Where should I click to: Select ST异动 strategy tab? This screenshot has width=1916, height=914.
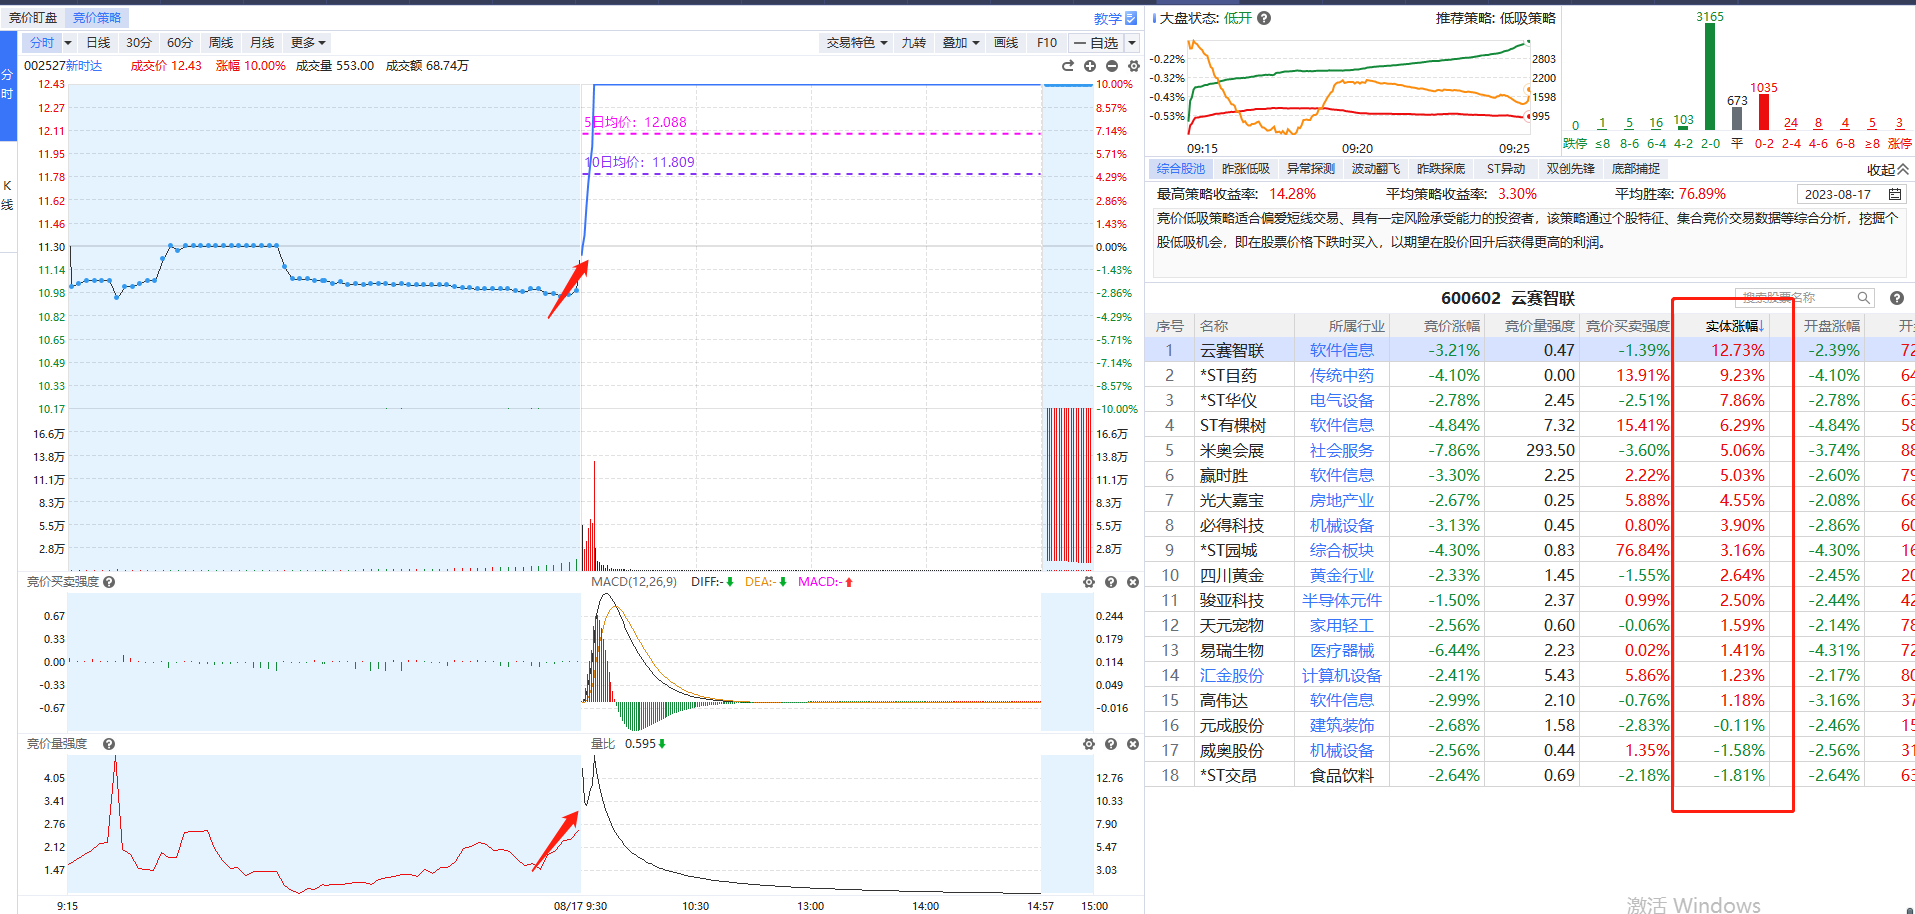pyautogui.click(x=1506, y=169)
